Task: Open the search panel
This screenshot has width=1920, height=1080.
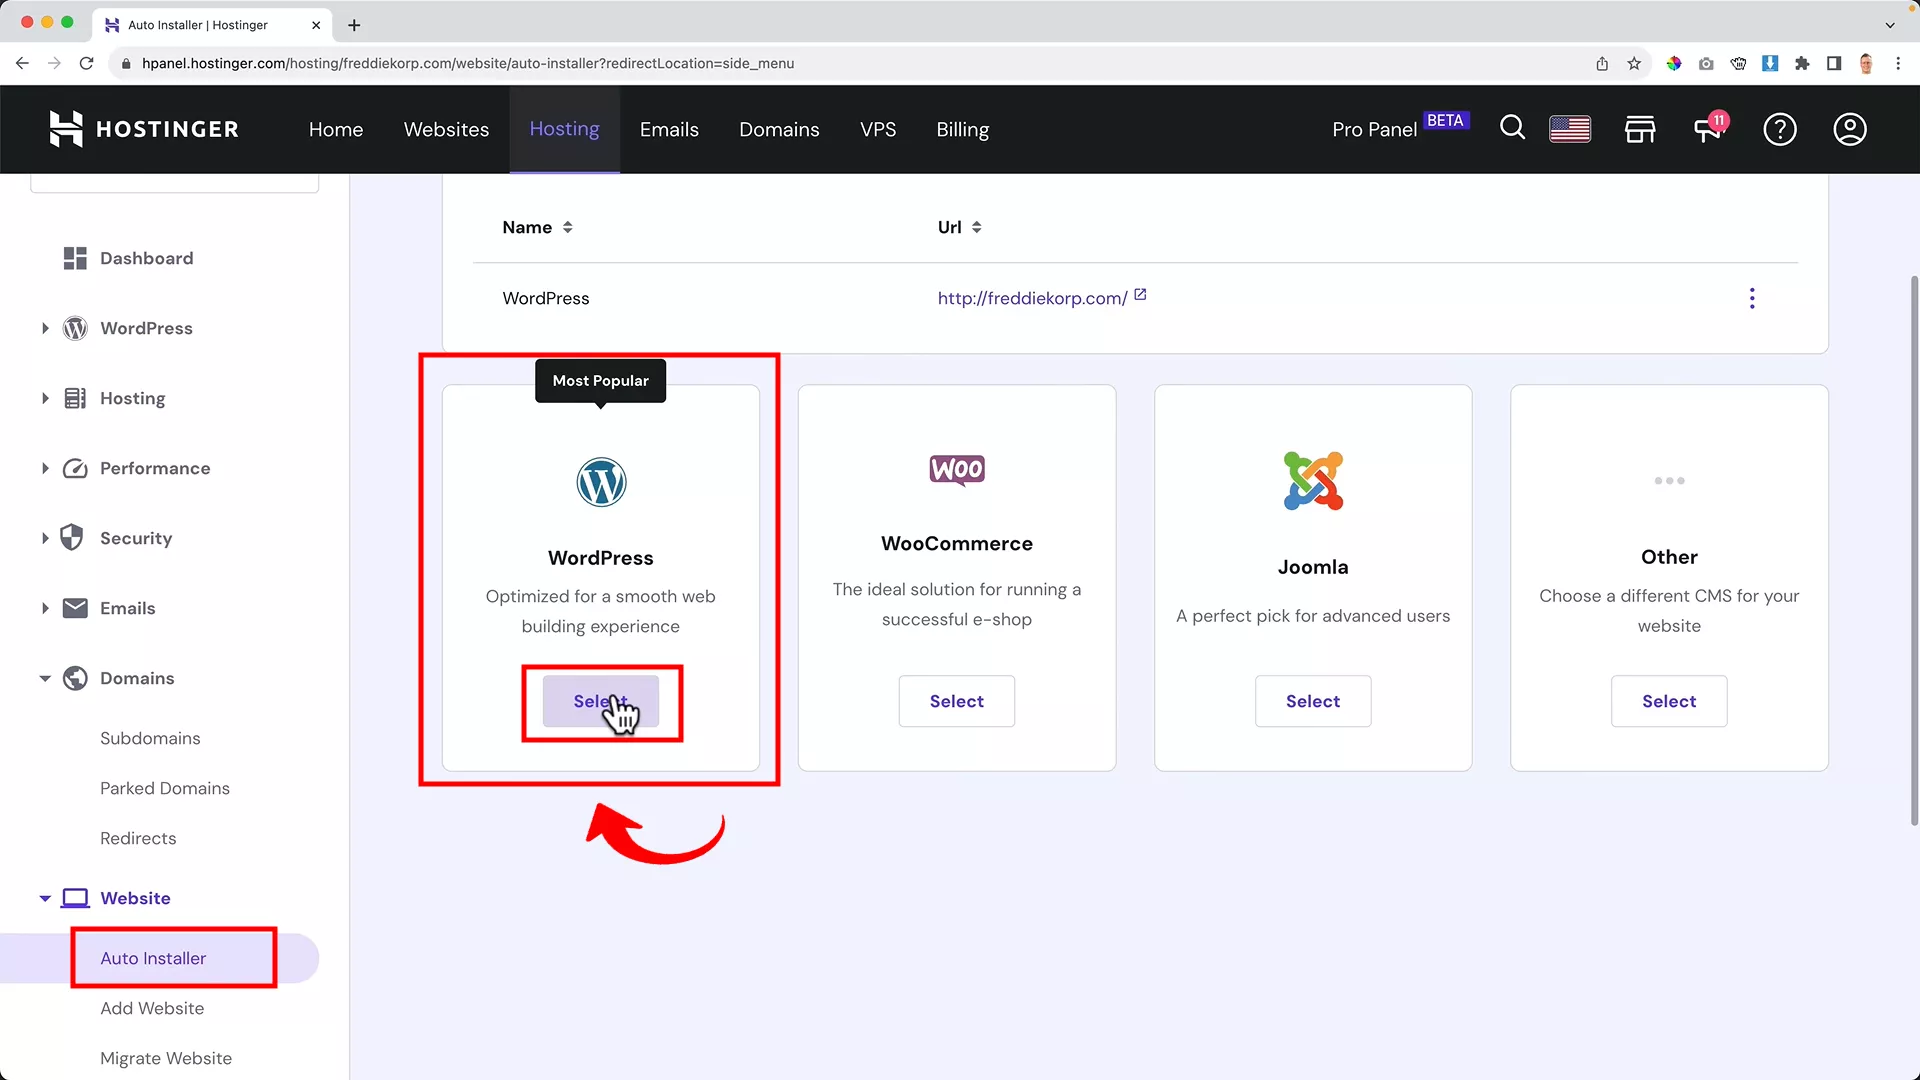Action: point(1512,128)
